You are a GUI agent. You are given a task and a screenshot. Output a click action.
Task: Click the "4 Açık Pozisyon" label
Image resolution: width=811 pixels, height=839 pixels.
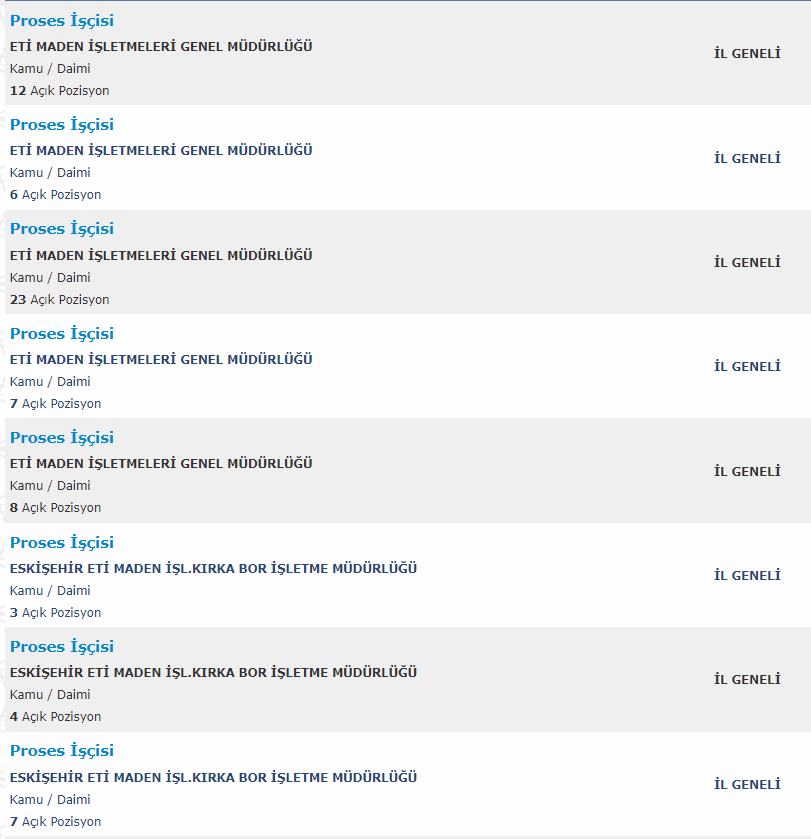point(55,717)
